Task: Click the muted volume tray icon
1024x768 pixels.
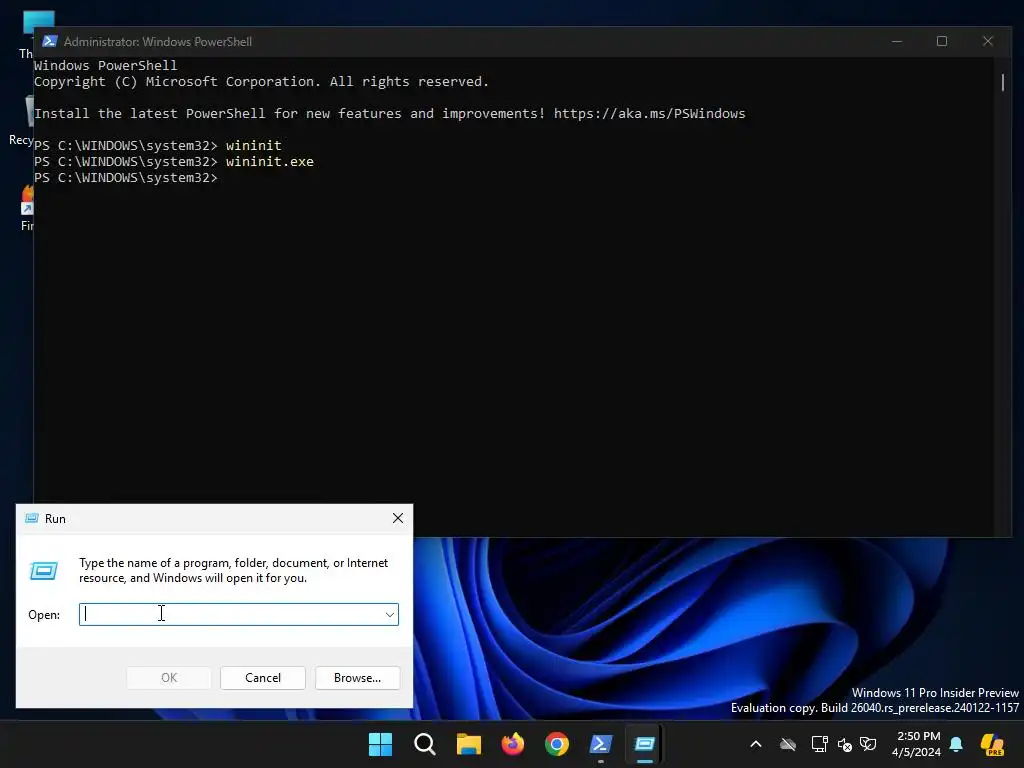Action: (x=844, y=744)
